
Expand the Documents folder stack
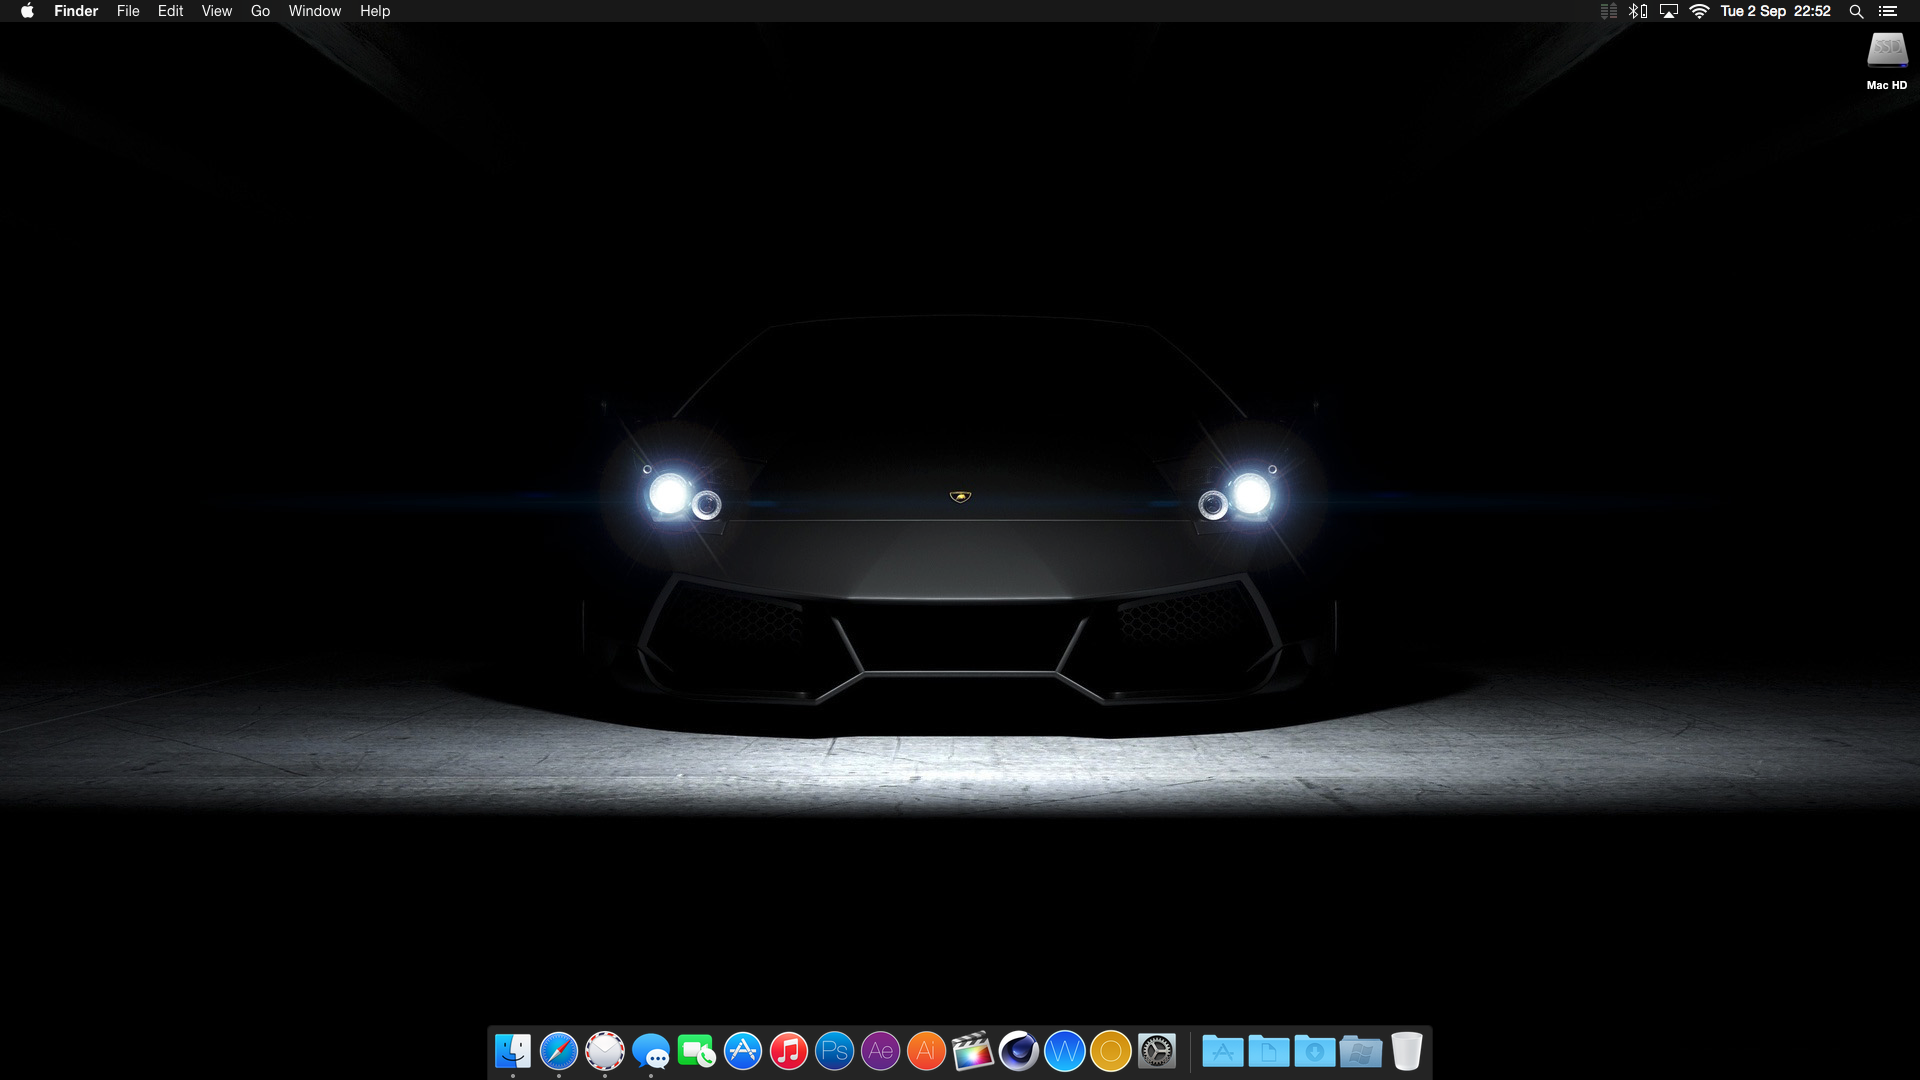click(x=1268, y=1051)
